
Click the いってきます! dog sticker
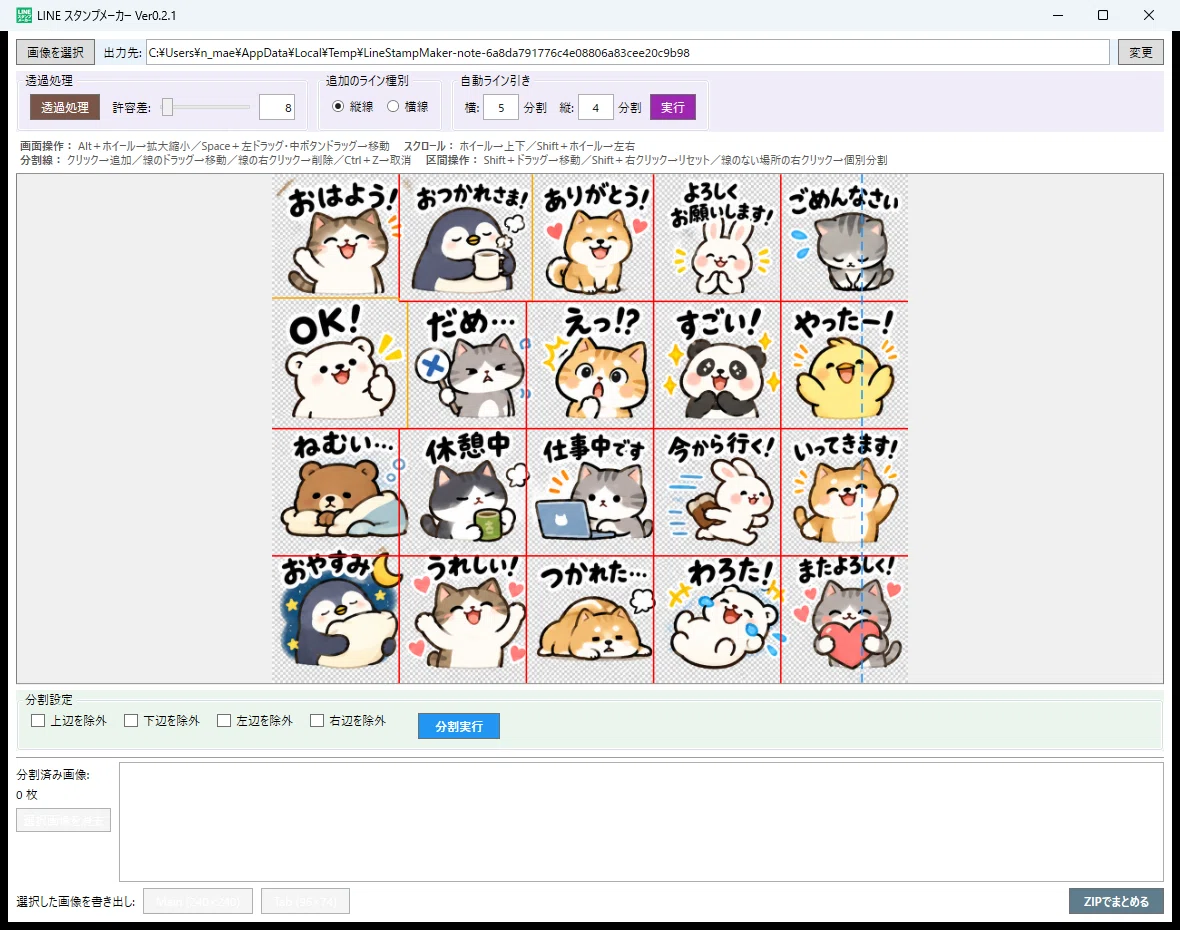tap(844, 492)
